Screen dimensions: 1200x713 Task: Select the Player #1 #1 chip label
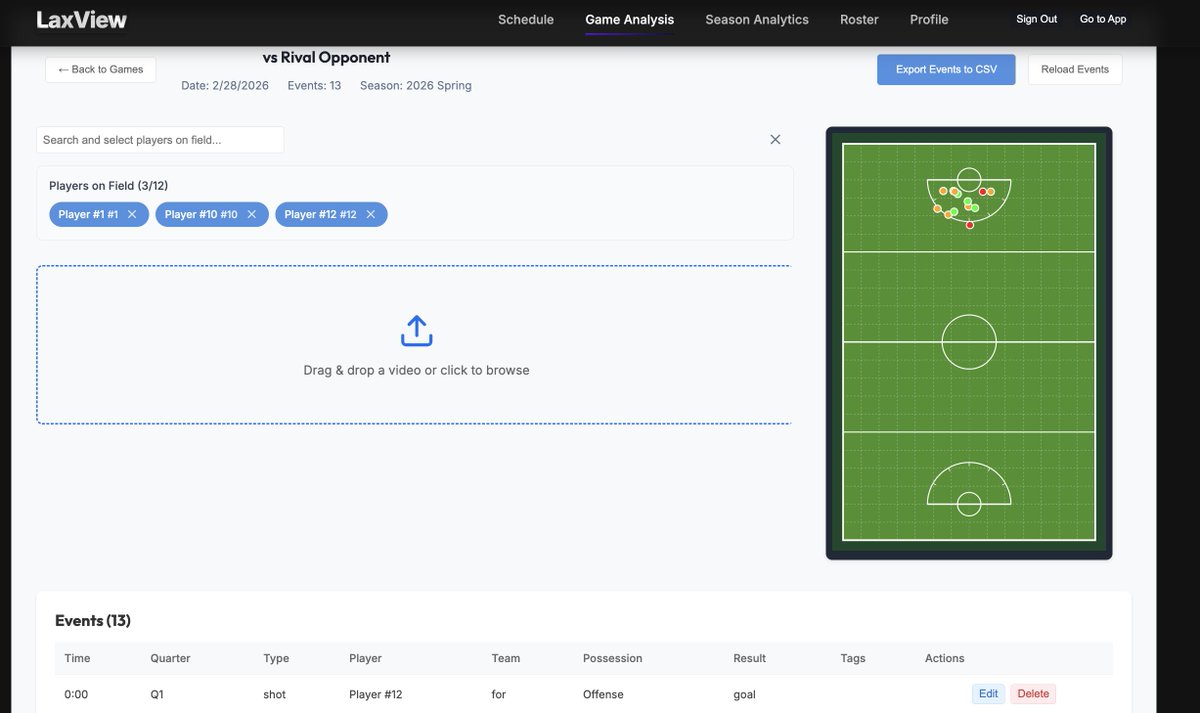coord(88,214)
